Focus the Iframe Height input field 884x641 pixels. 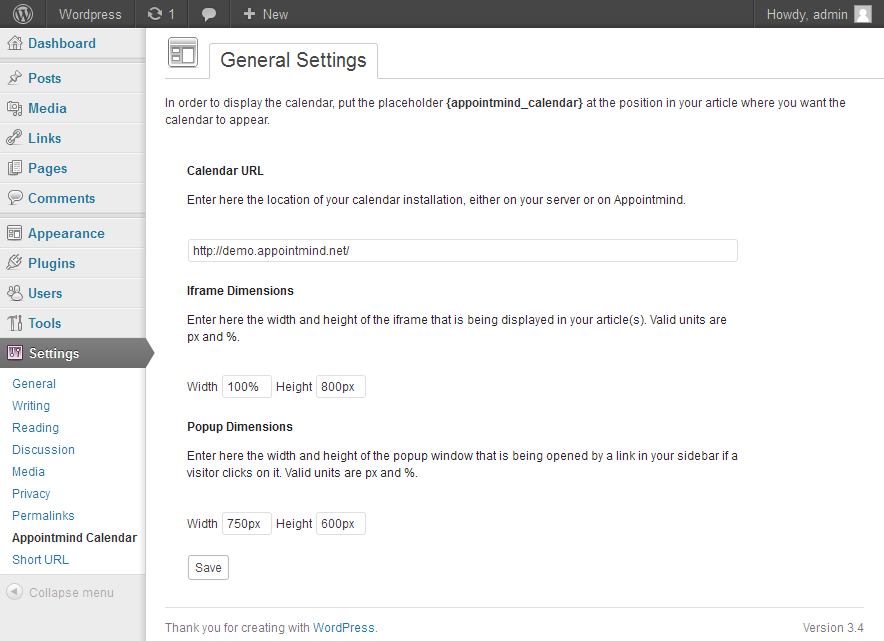[340, 387]
